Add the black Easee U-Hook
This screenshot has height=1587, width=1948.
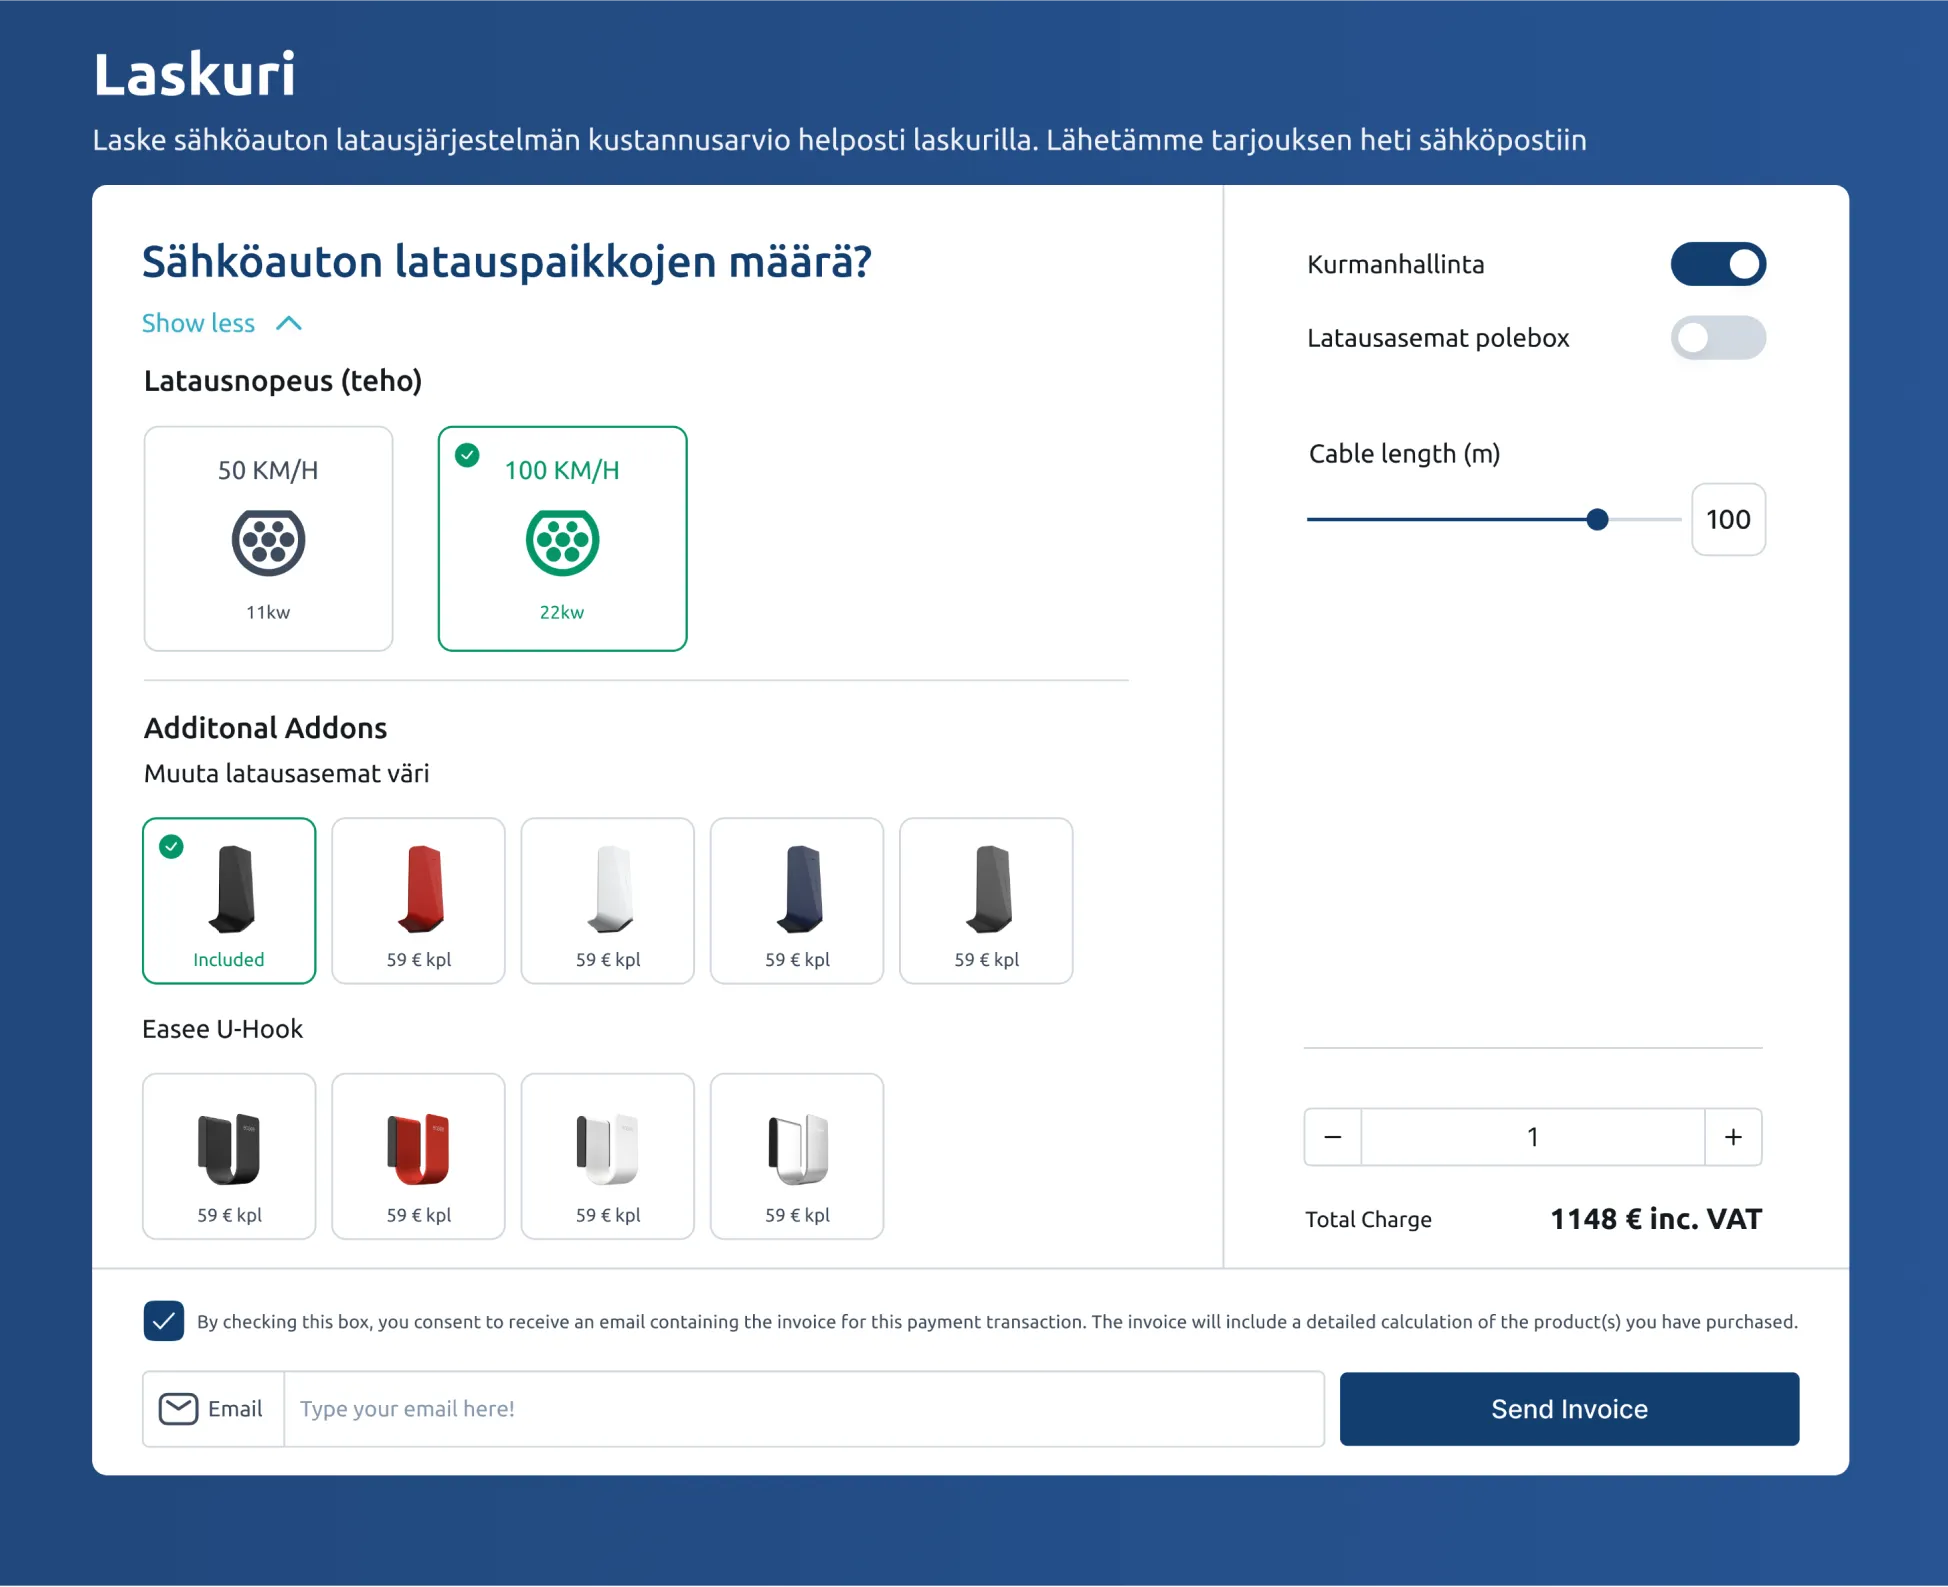click(229, 1156)
